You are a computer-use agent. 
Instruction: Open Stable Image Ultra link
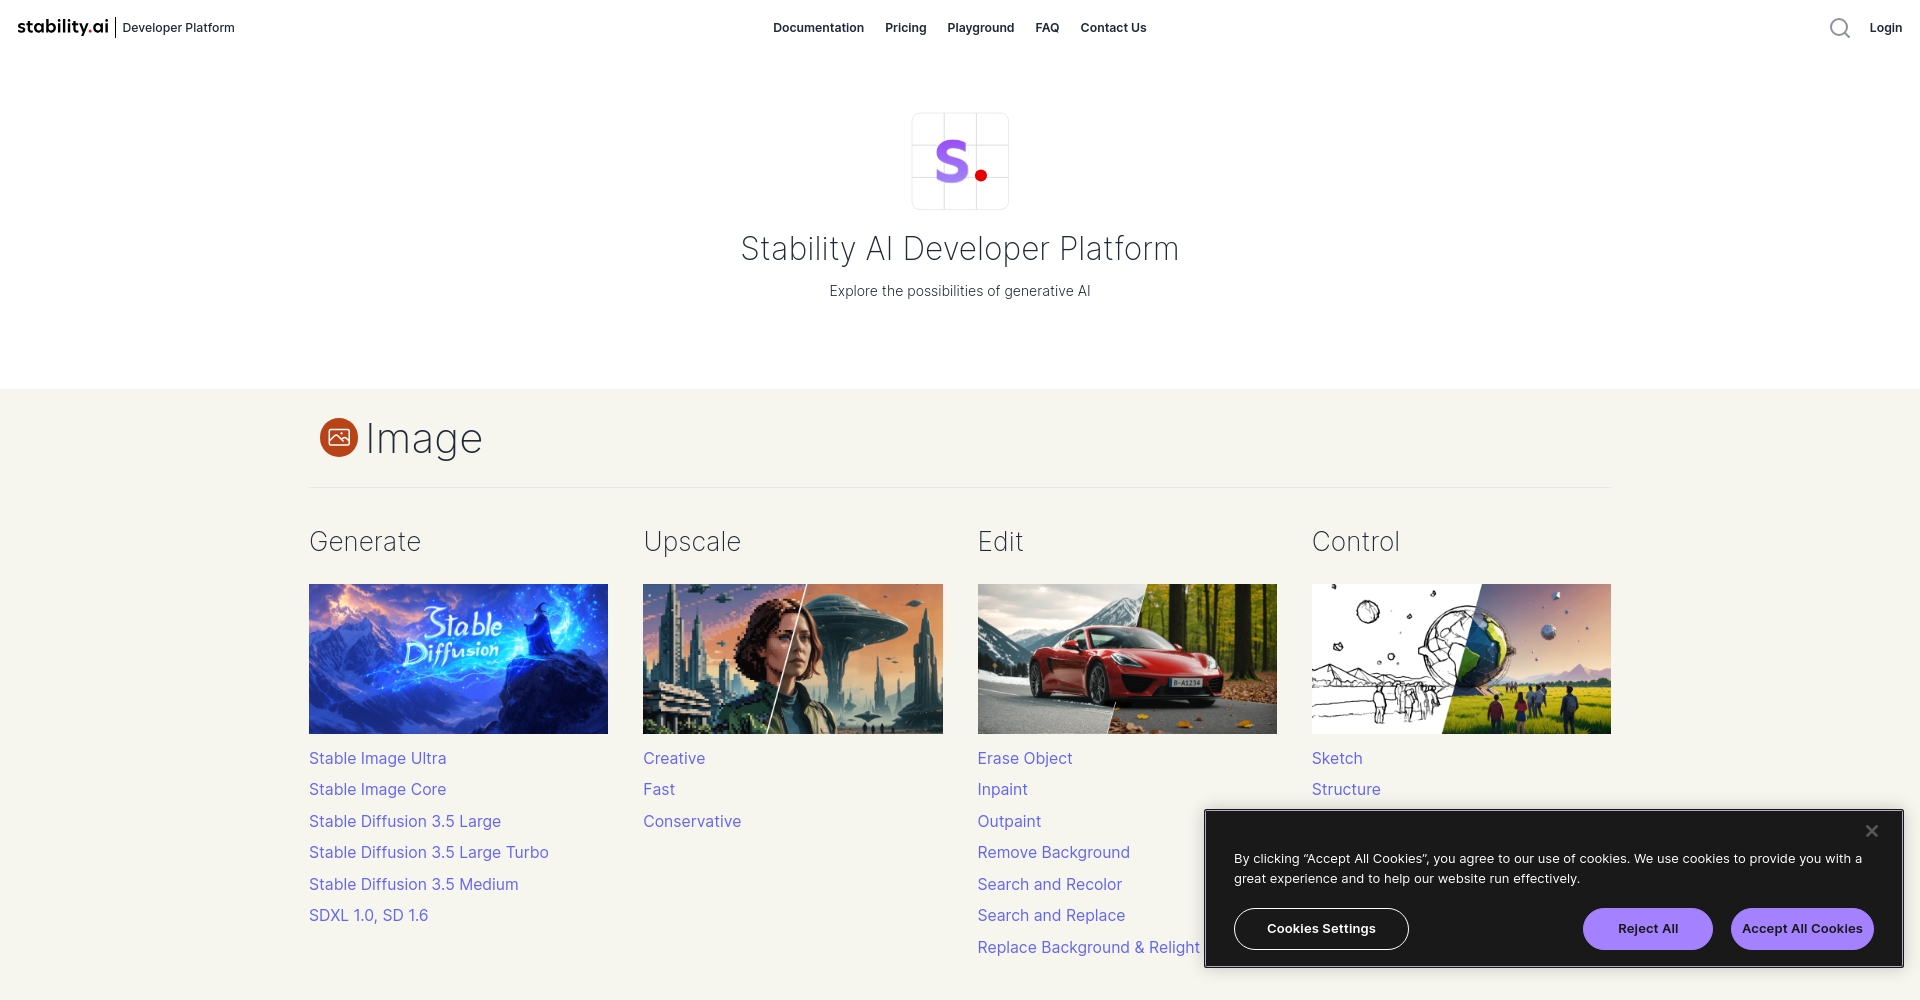point(377,758)
